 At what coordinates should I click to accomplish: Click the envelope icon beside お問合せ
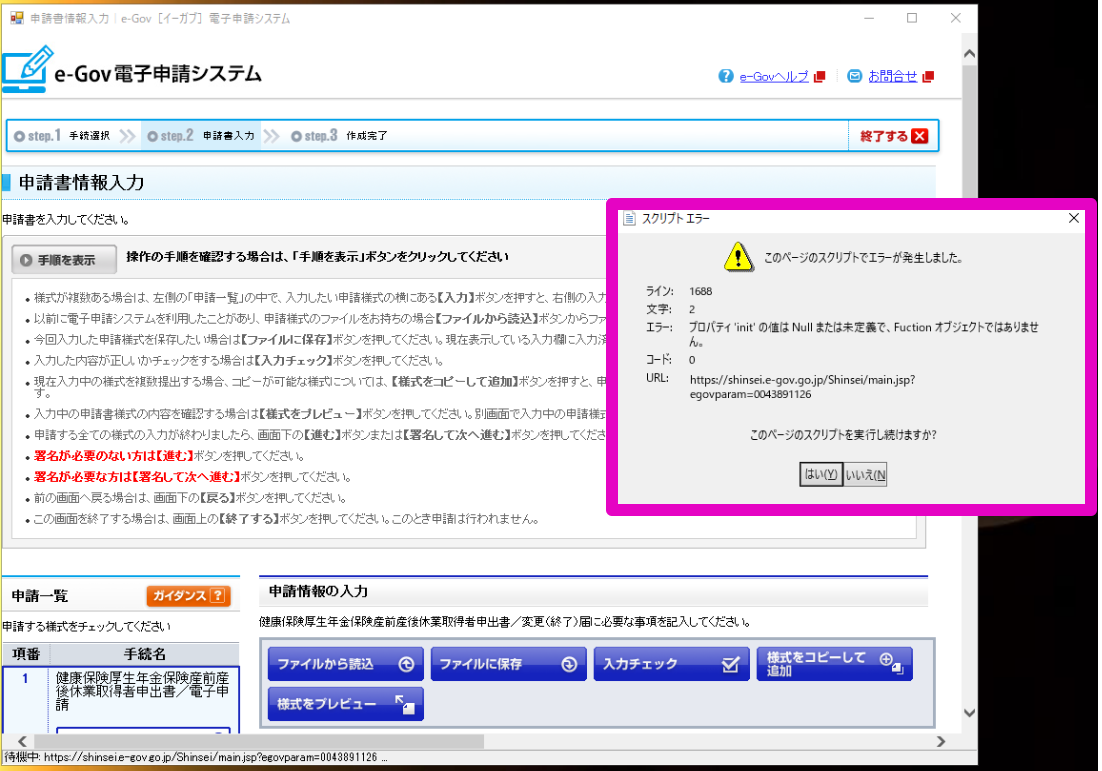point(855,76)
